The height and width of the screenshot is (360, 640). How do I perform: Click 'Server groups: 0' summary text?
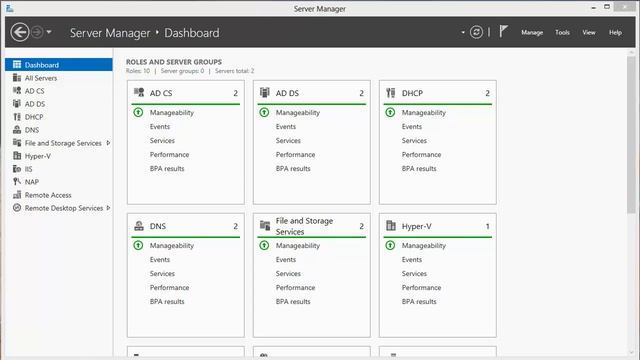coord(182,71)
